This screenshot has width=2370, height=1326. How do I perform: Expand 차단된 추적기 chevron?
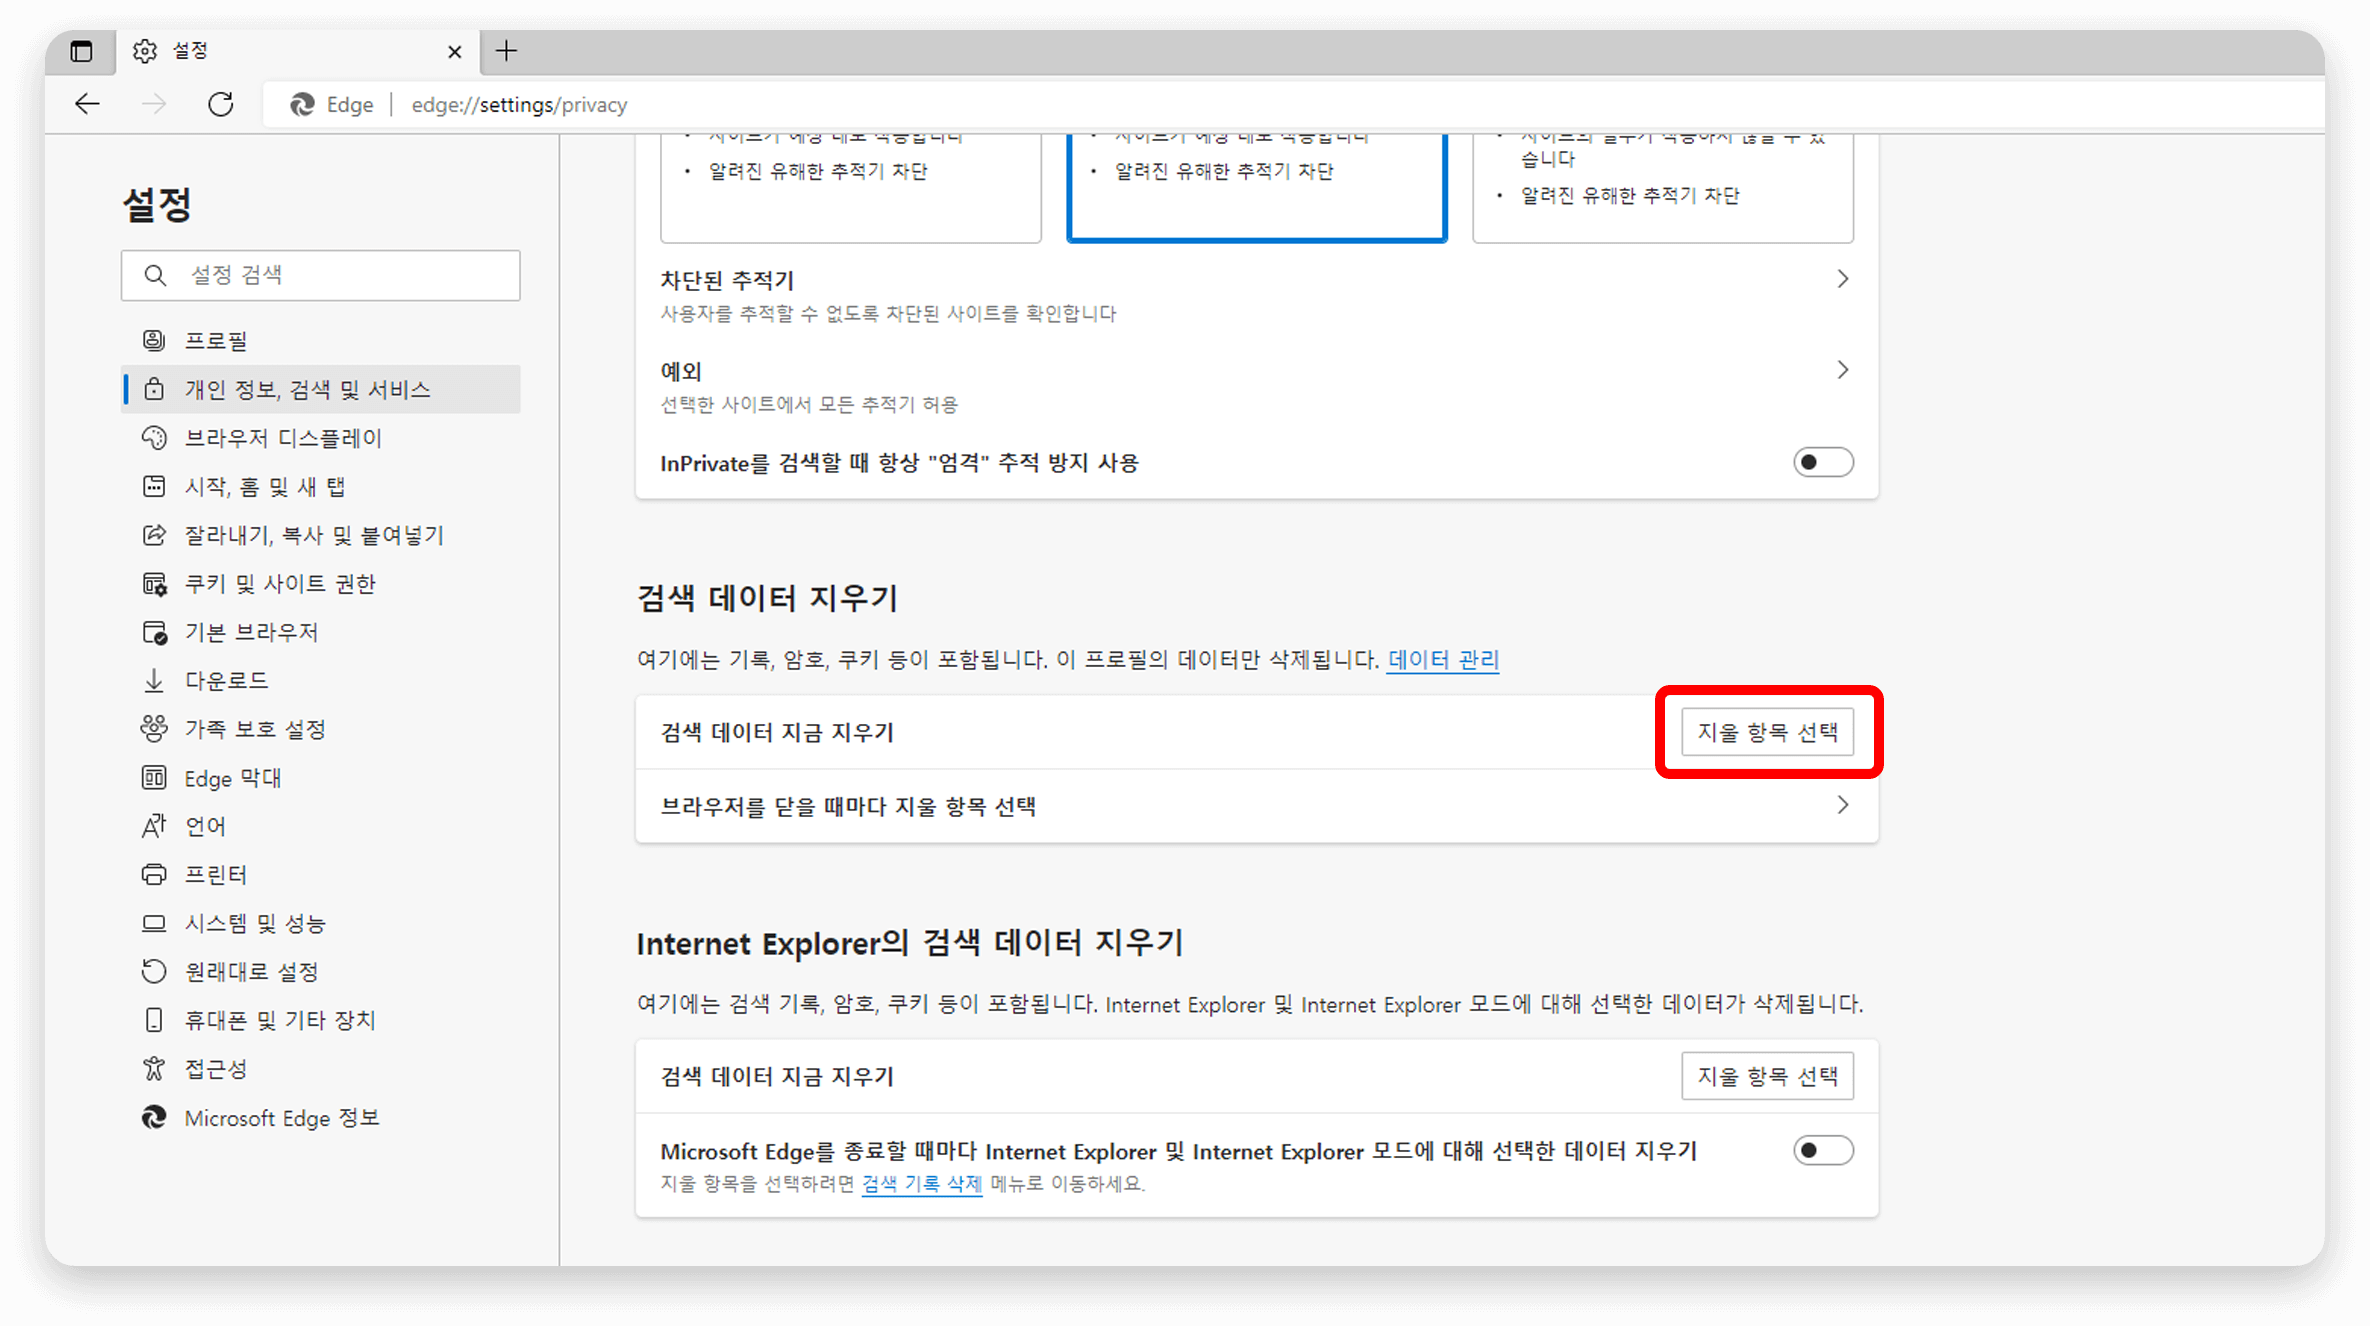point(1842,279)
